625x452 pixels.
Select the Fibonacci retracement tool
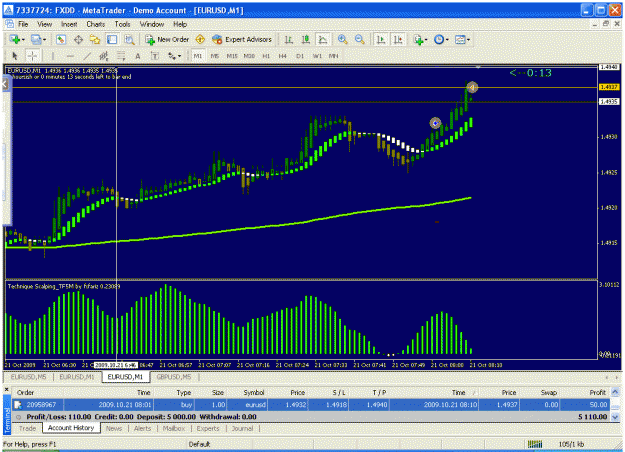pos(121,56)
